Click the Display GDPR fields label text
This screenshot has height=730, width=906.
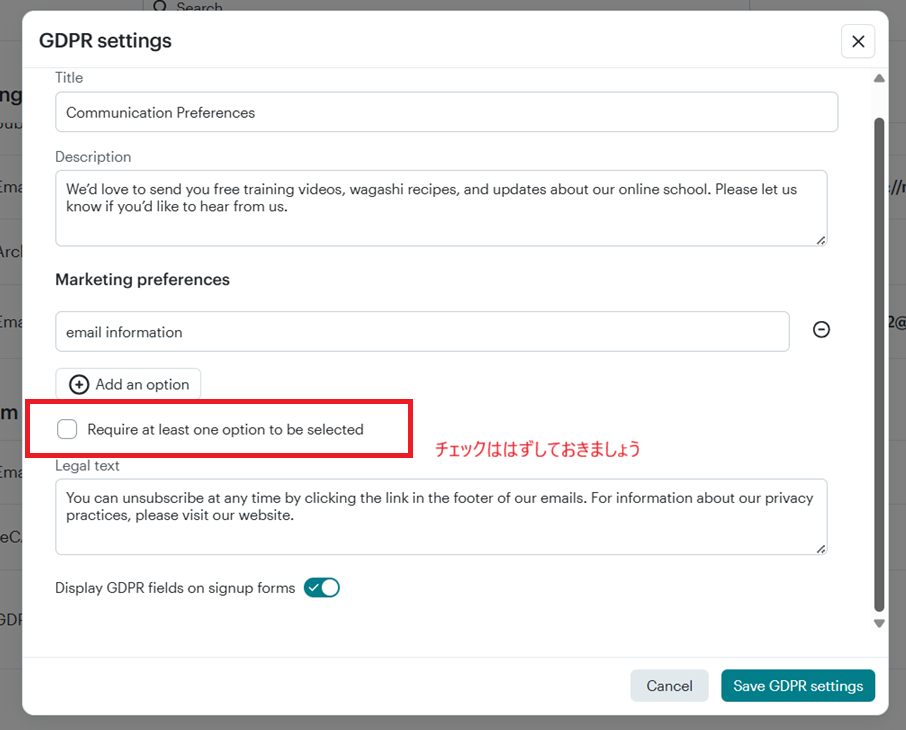[175, 588]
